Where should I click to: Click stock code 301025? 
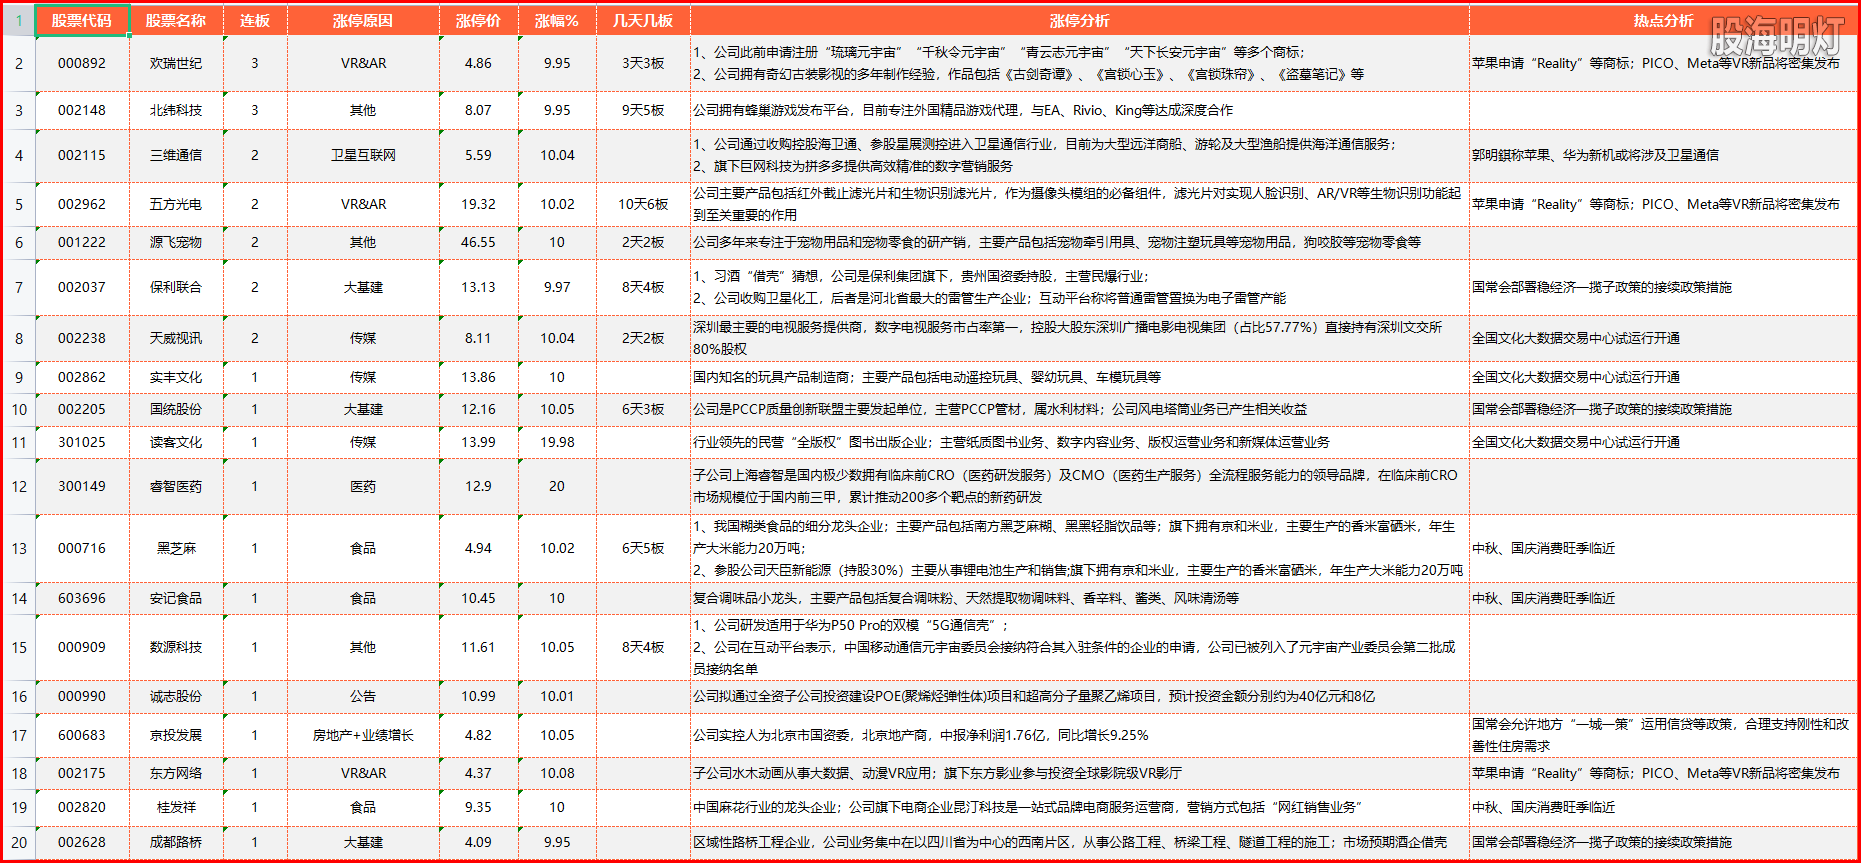pos(82,442)
